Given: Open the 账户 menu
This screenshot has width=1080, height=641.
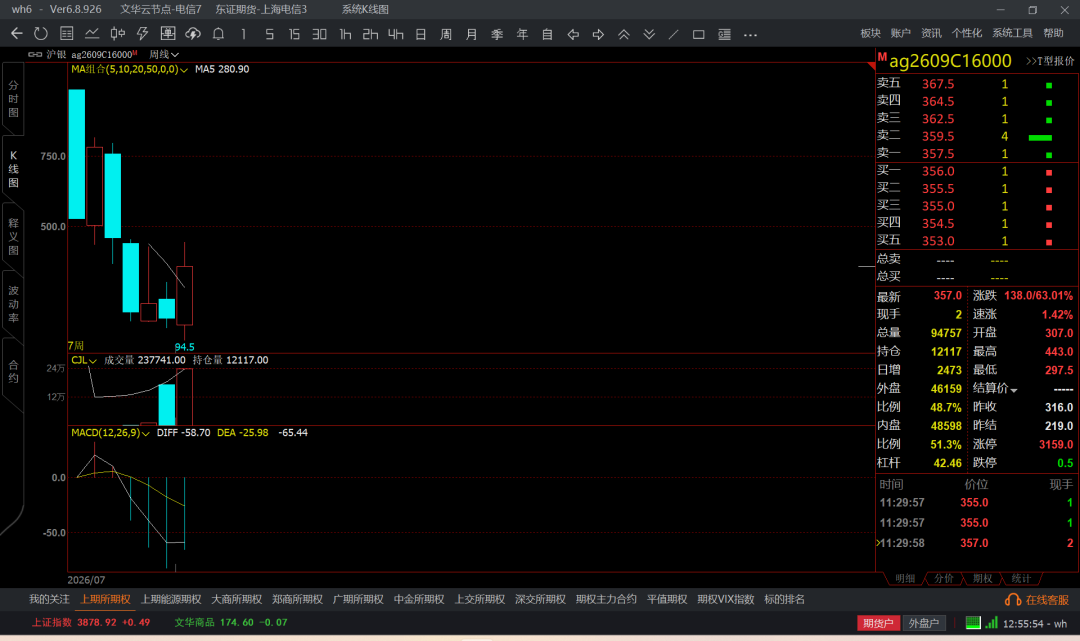Looking at the screenshot, I should pos(900,33).
